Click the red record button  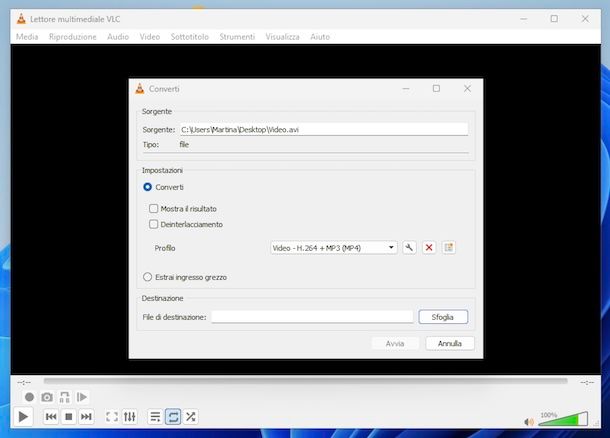click(x=29, y=397)
